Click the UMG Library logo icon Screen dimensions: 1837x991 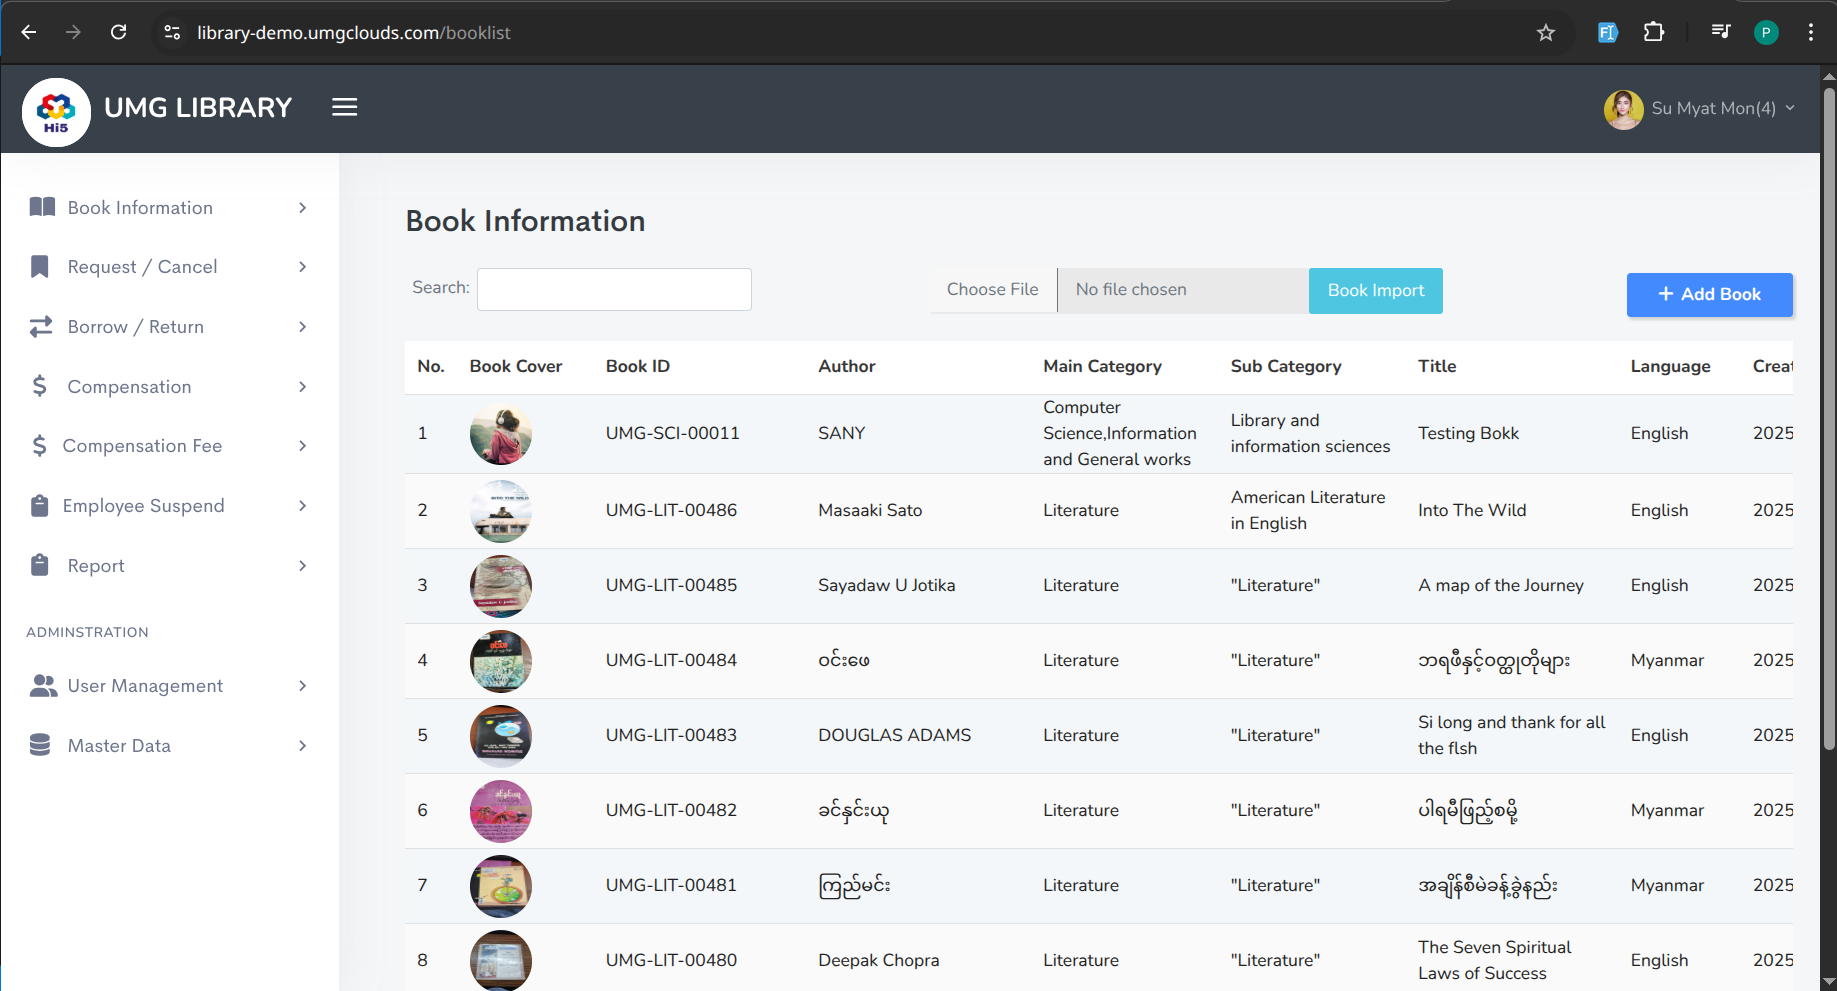56,112
